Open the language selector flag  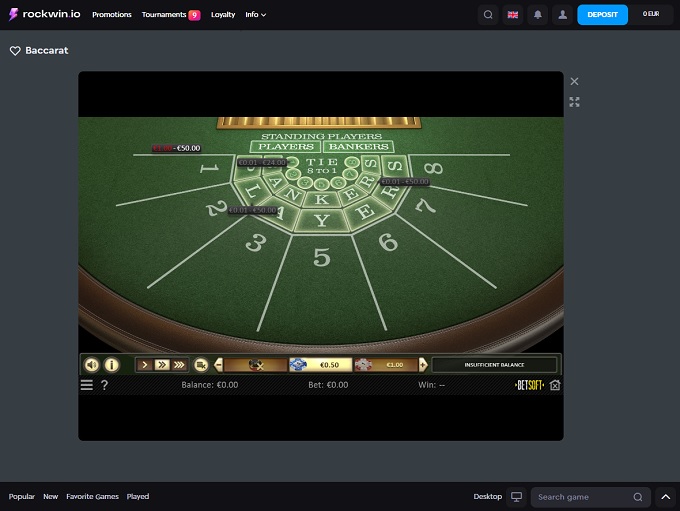(x=513, y=15)
